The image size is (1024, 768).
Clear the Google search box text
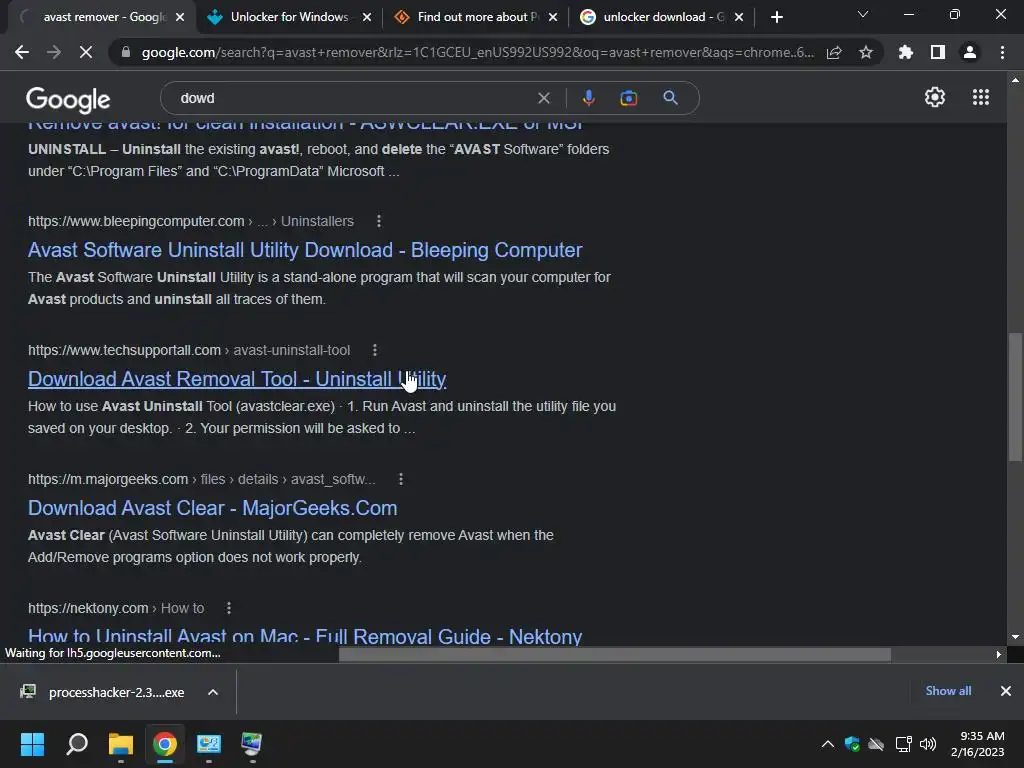click(x=543, y=98)
